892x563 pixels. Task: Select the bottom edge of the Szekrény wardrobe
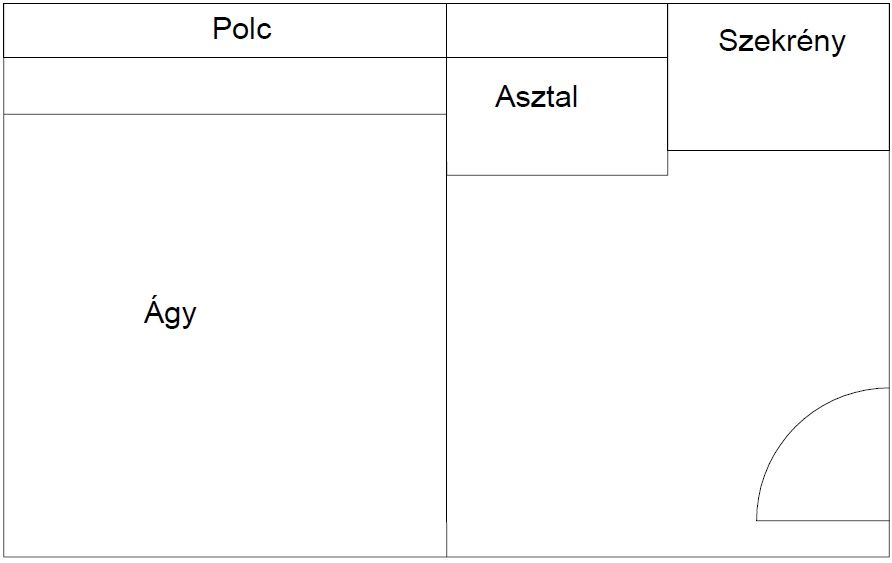778,151
